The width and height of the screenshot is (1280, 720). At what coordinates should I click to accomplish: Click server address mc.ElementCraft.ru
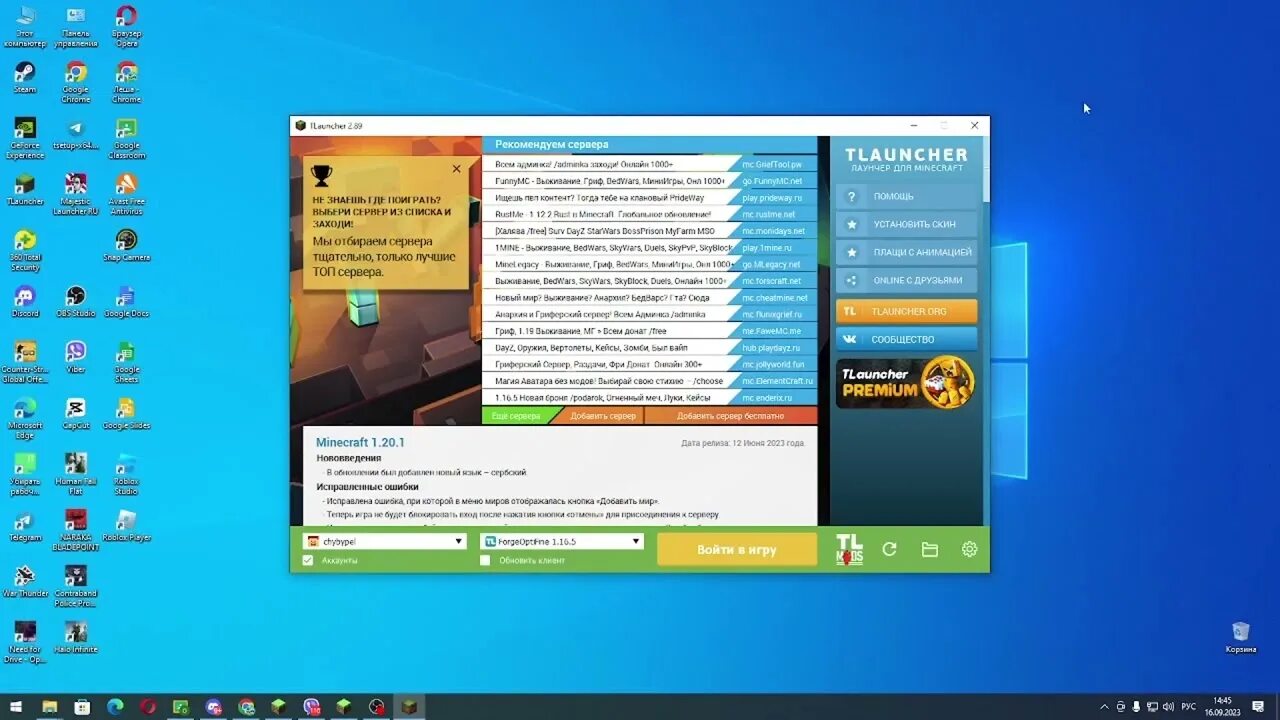point(777,381)
